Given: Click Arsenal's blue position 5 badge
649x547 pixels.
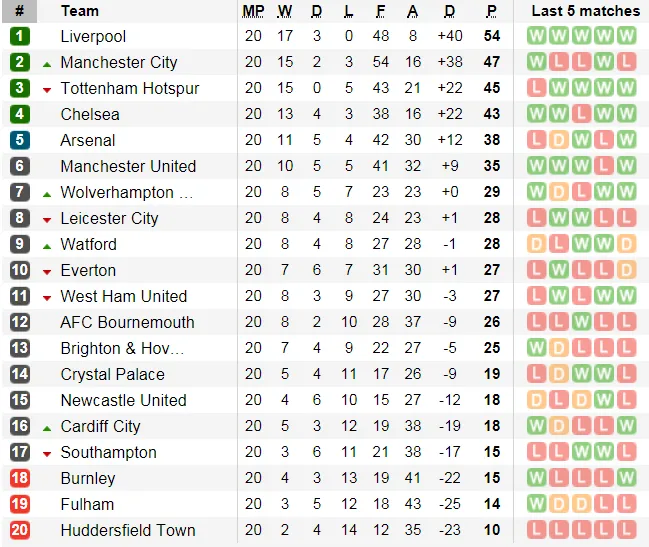Looking at the screenshot, I should (20, 140).
